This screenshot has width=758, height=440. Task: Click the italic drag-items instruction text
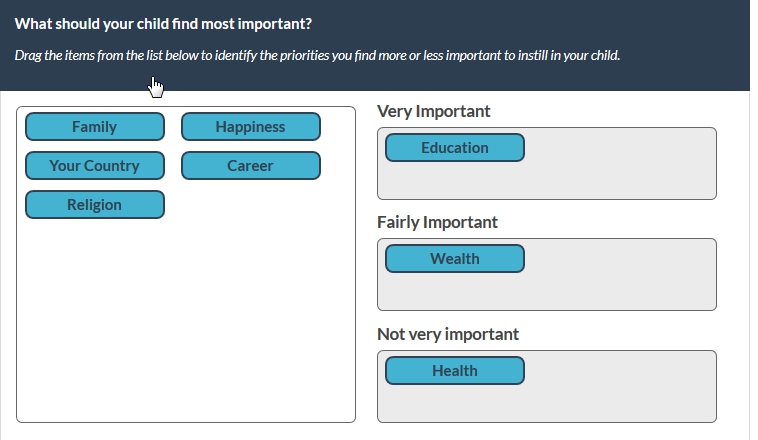317,55
